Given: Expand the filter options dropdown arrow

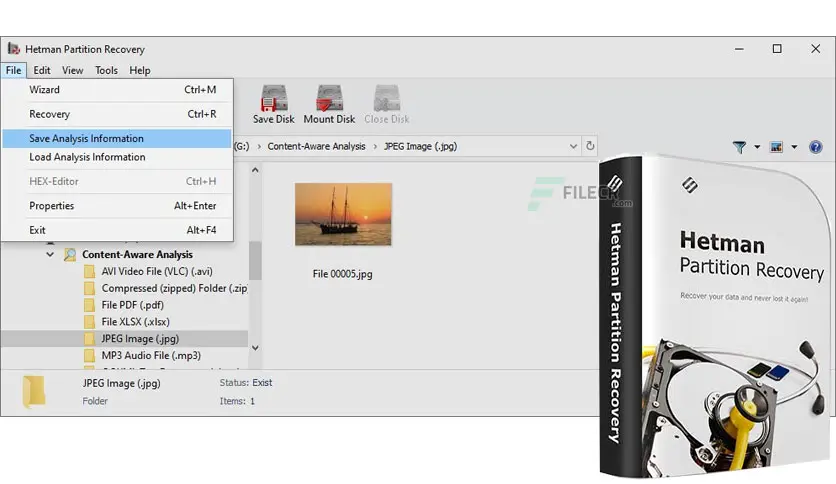Looking at the screenshot, I should coord(757,147).
